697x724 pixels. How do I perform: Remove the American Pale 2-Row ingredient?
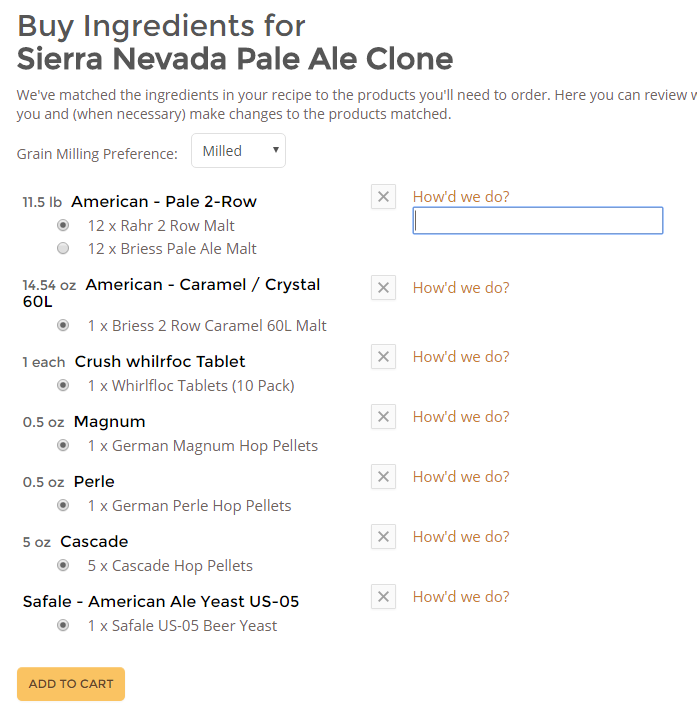point(383,197)
